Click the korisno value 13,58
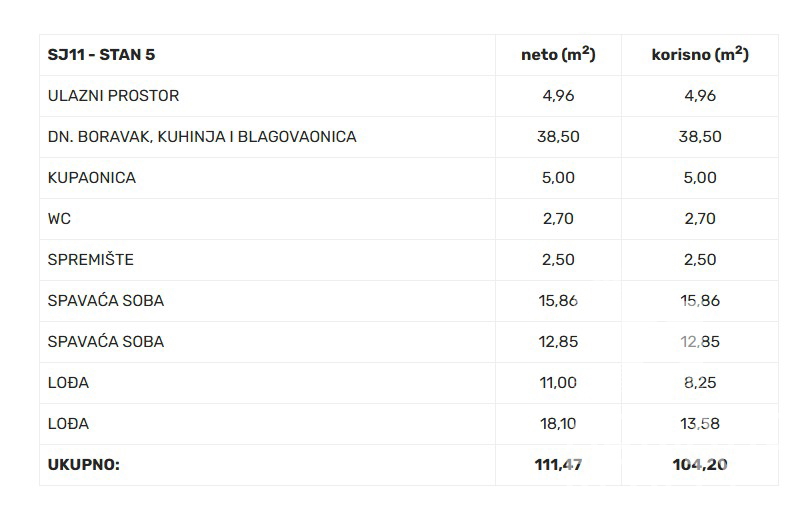805x509 pixels. coord(700,424)
